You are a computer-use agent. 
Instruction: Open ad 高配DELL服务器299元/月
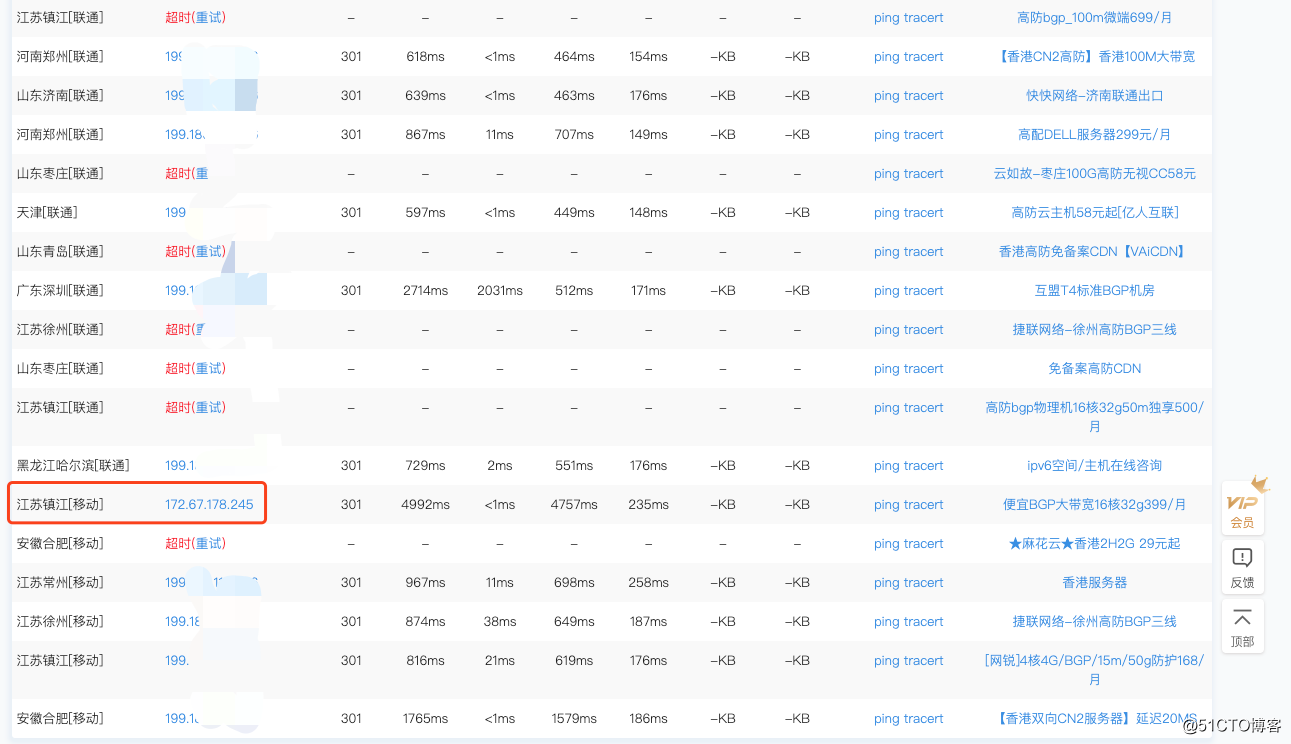(1094, 134)
